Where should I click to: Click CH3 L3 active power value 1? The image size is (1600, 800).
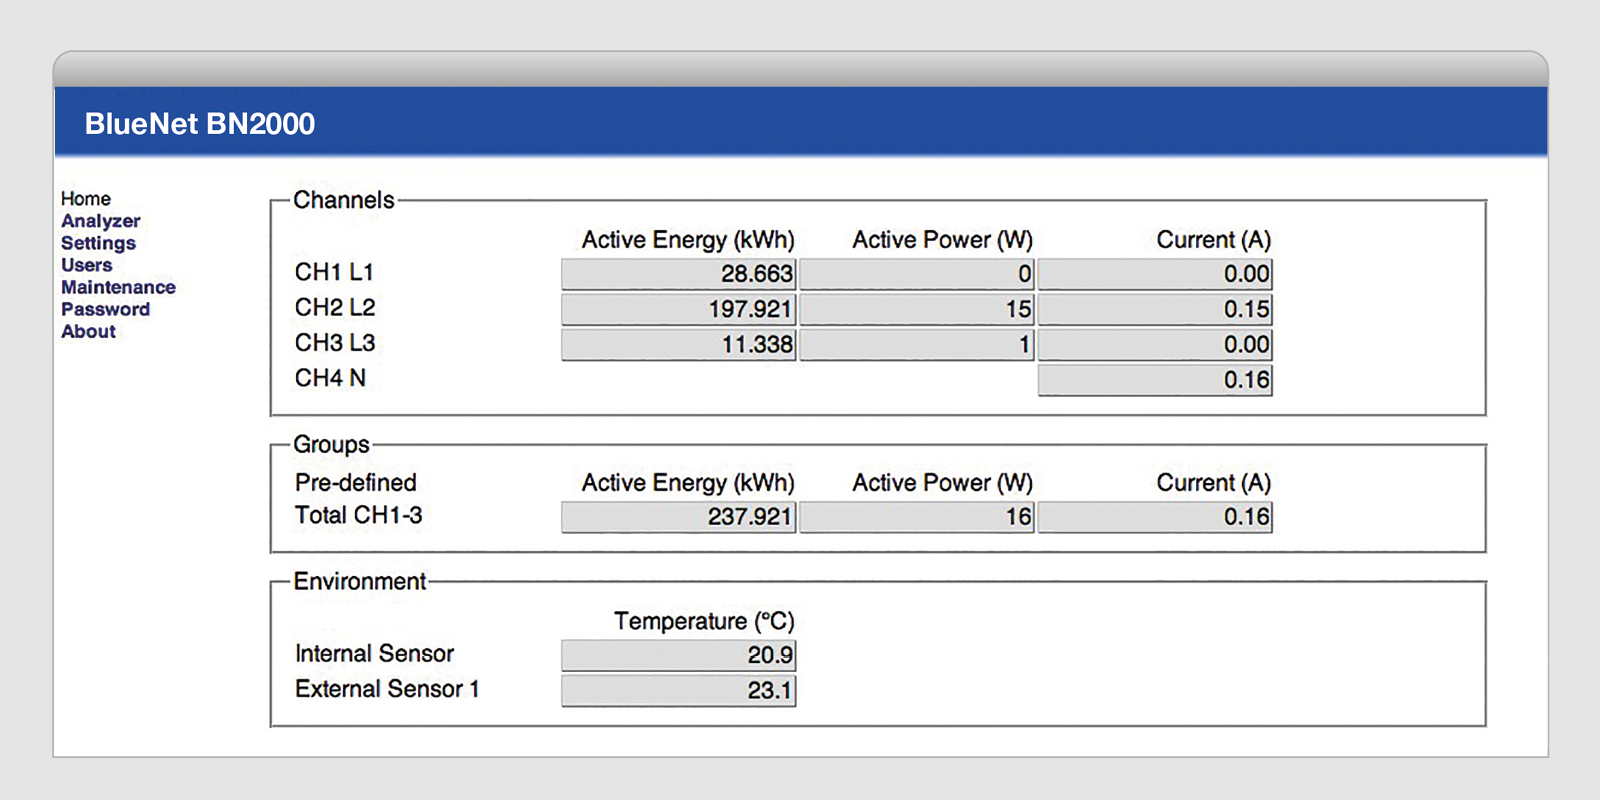(x=917, y=344)
